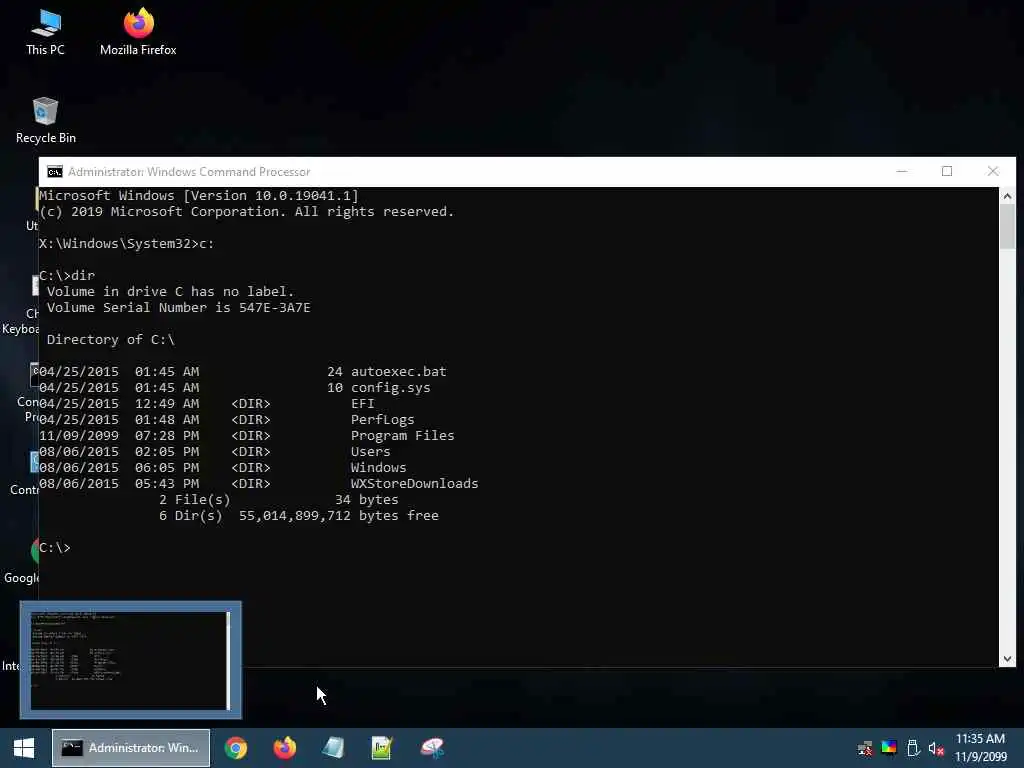Close the Command Processor window
Image resolution: width=1024 pixels, height=768 pixels.
pos(993,172)
